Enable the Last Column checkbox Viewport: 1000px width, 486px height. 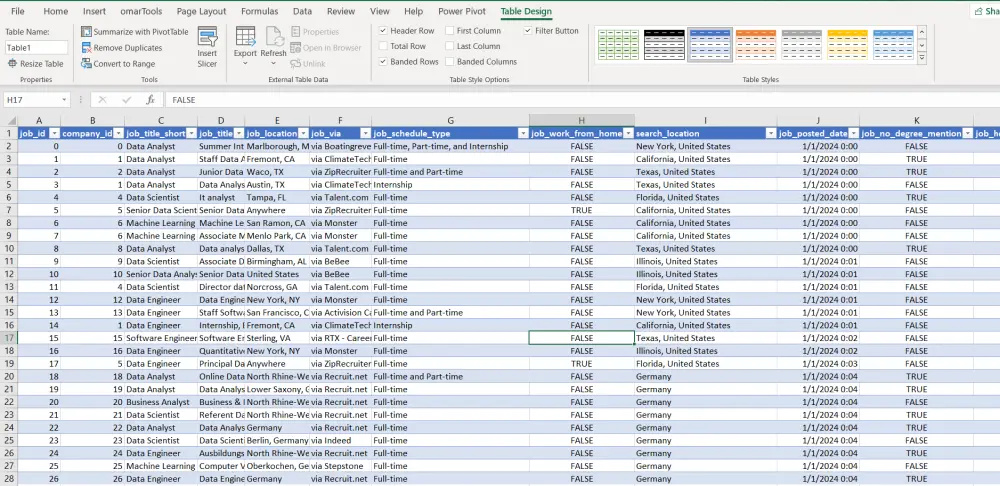tap(450, 46)
